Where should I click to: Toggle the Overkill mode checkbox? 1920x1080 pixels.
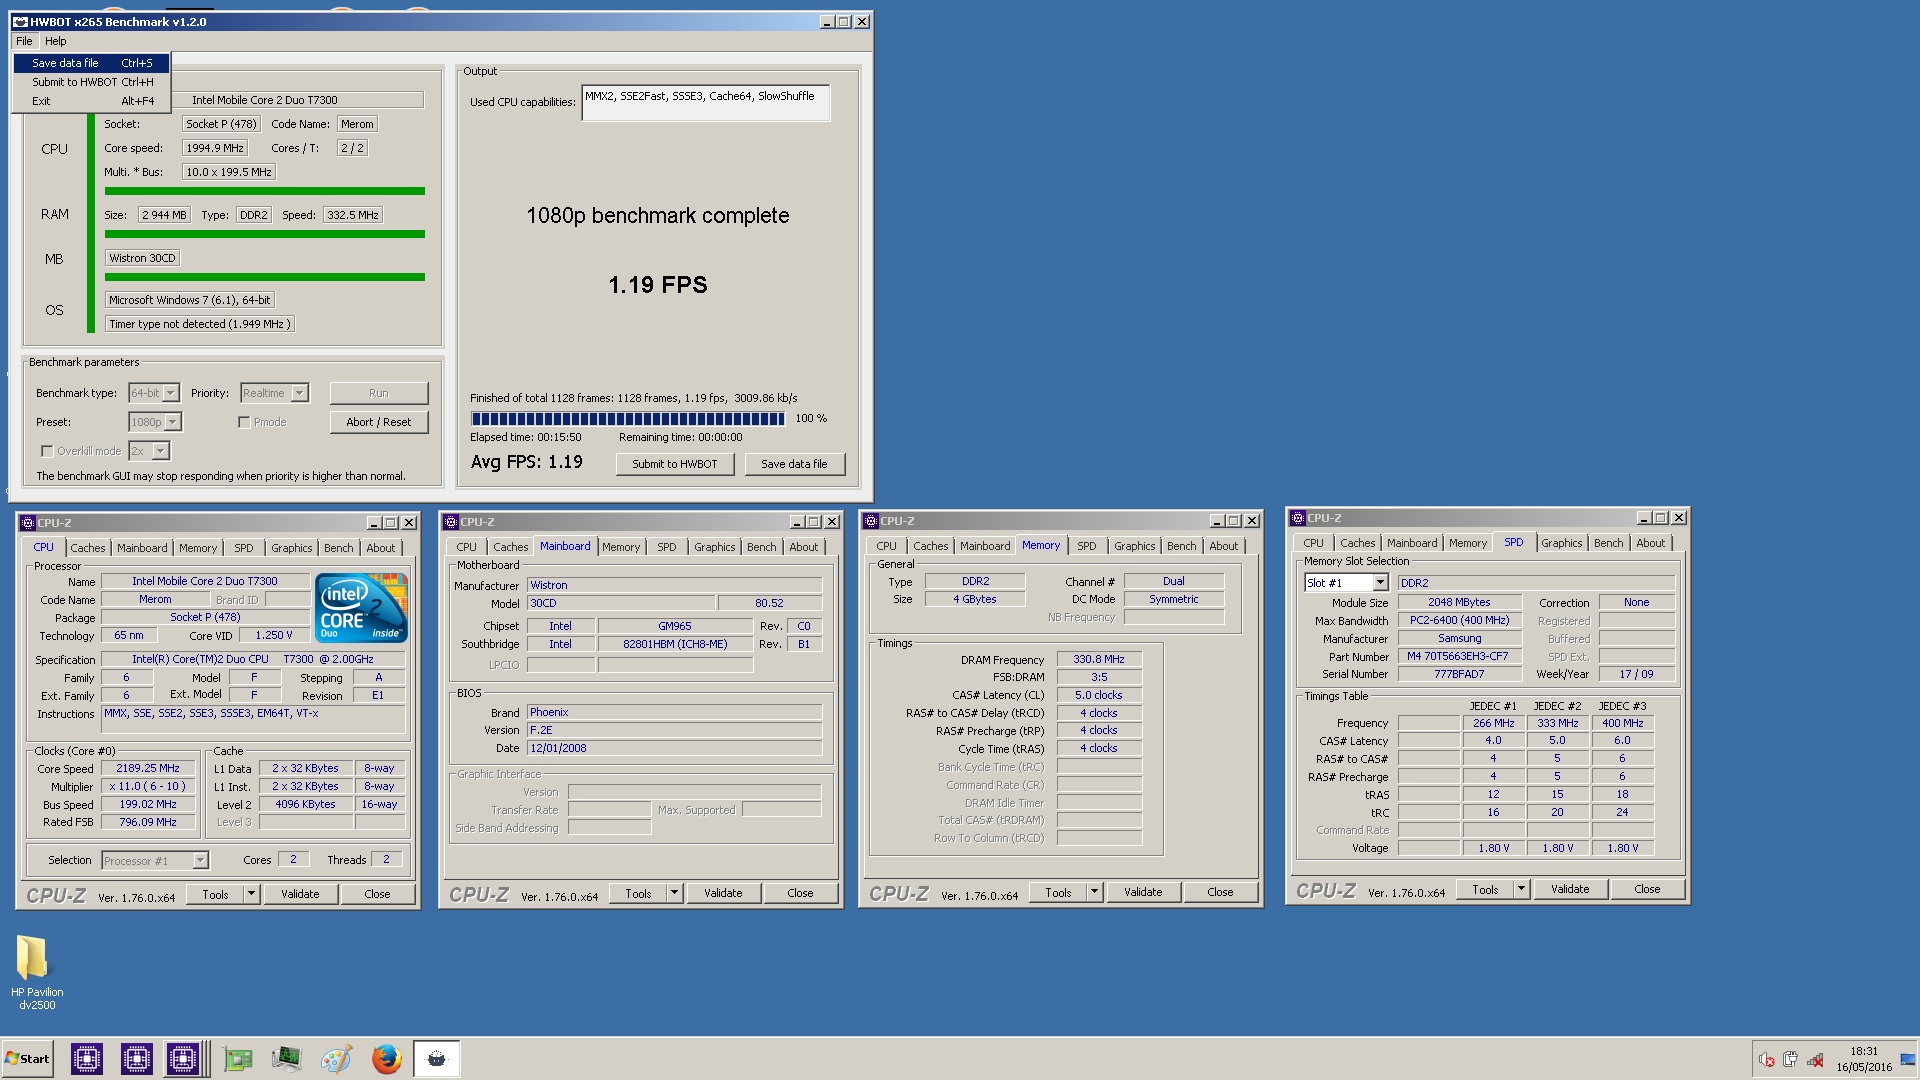click(46, 451)
